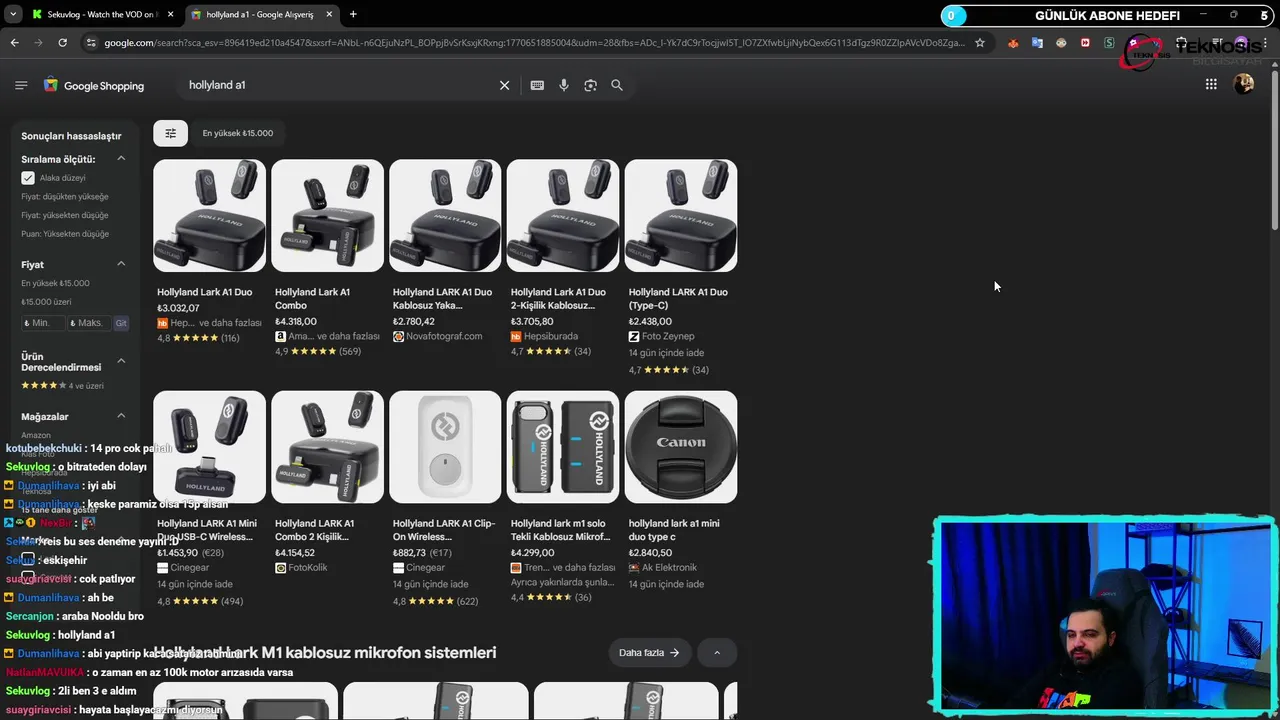Sort by Puan: Yüksekten düşüğe
This screenshot has height=720, width=1280.
coord(65,234)
